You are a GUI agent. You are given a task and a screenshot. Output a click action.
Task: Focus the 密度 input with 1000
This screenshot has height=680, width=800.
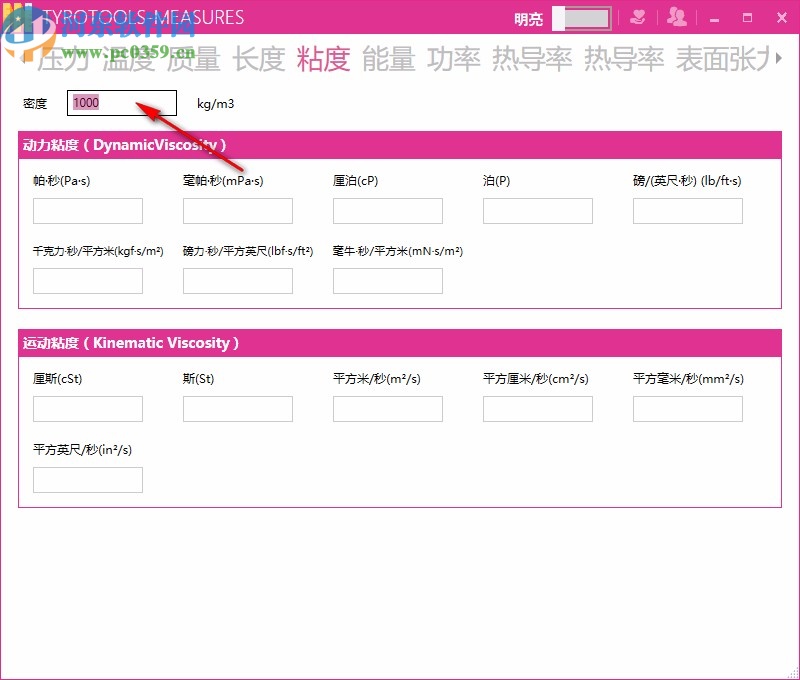click(122, 103)
